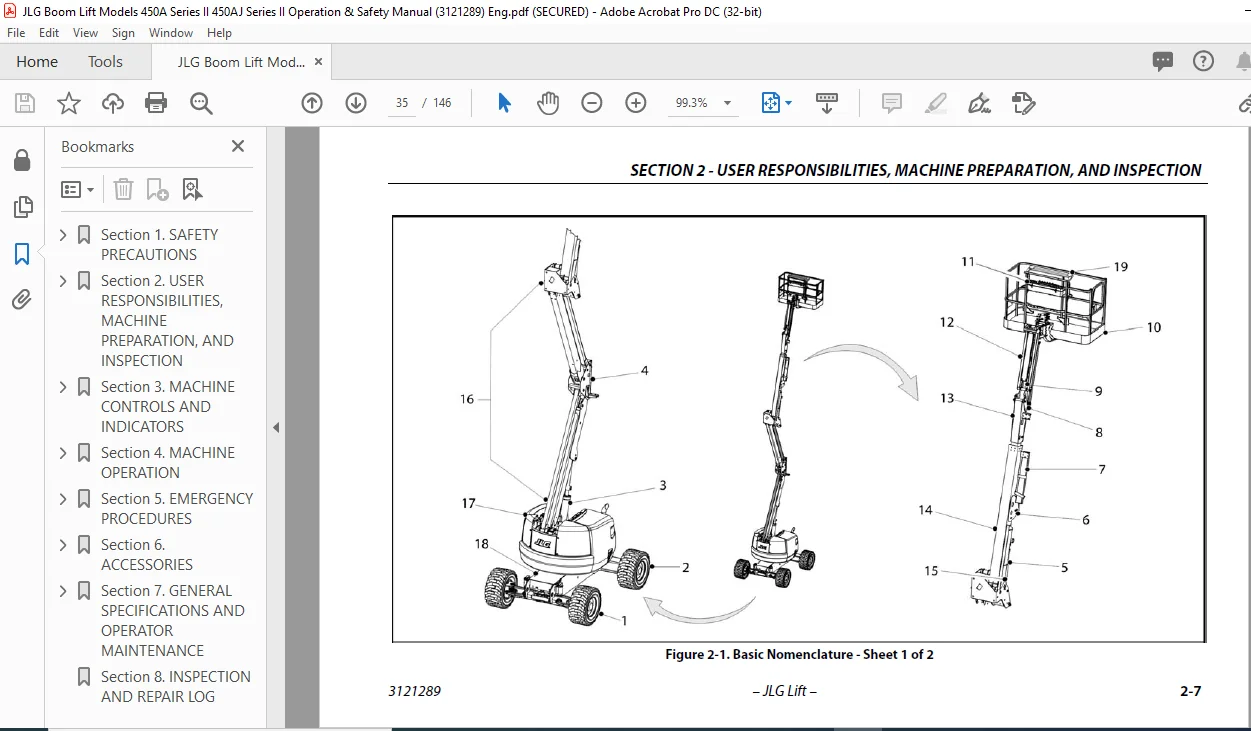The image size is (1251, 731).
Task: Zoom in with the plus button
Action: click(636, 103)
